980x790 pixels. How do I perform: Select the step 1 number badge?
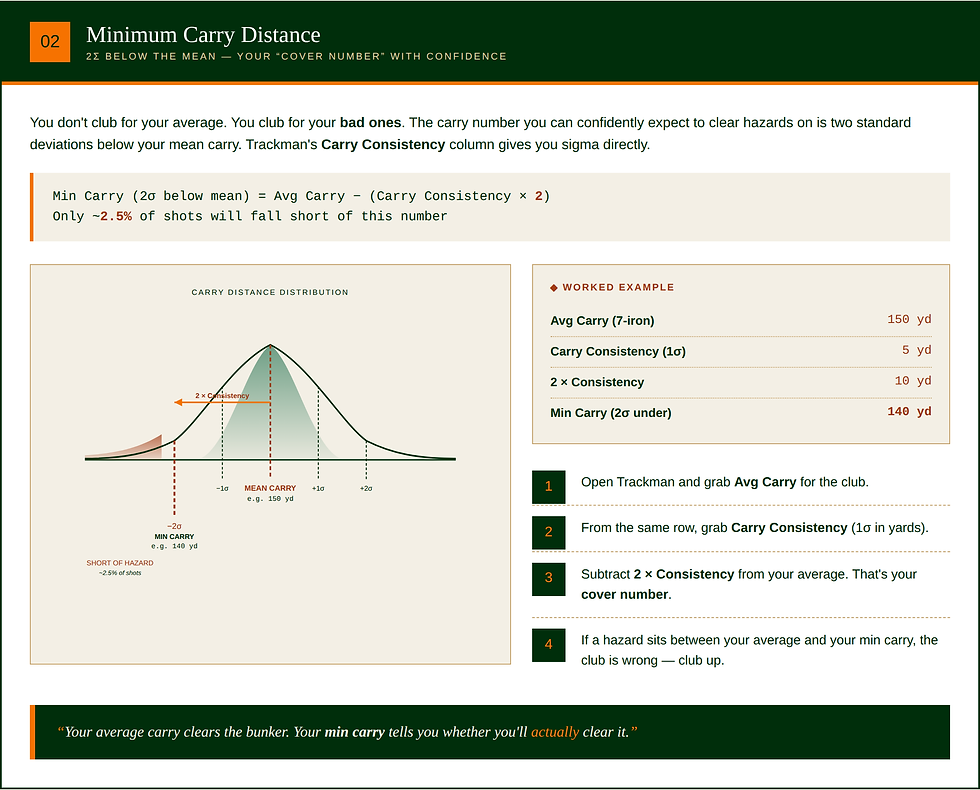549,487
